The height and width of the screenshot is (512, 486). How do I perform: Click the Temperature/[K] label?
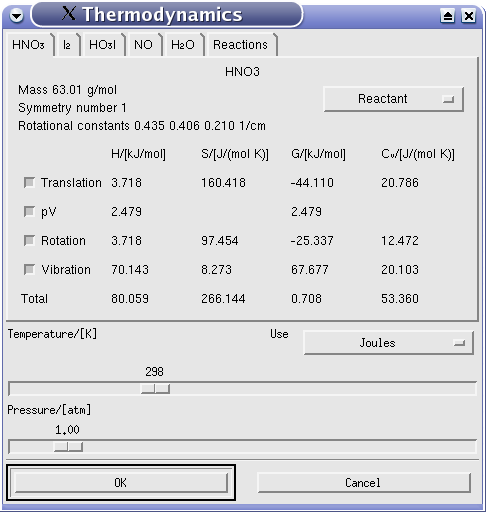52,334
